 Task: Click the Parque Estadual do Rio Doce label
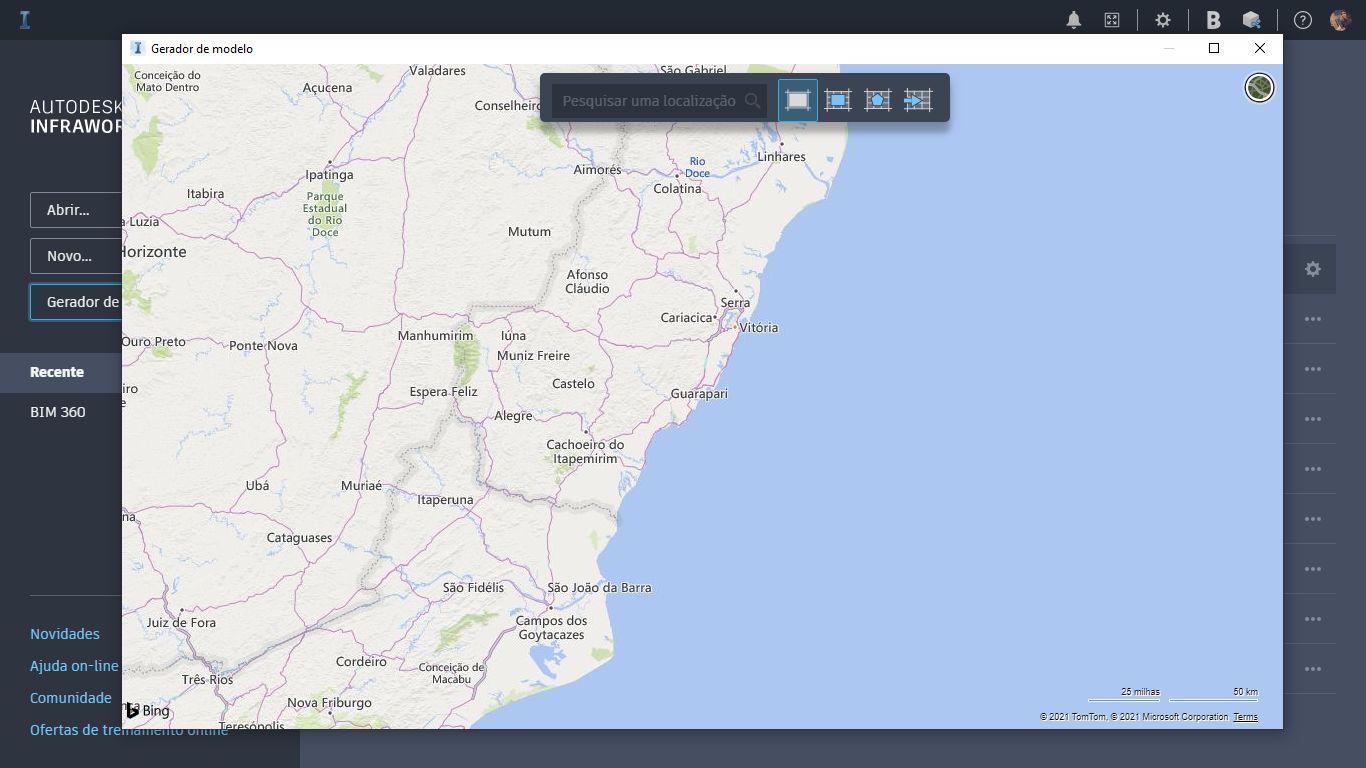325,215
